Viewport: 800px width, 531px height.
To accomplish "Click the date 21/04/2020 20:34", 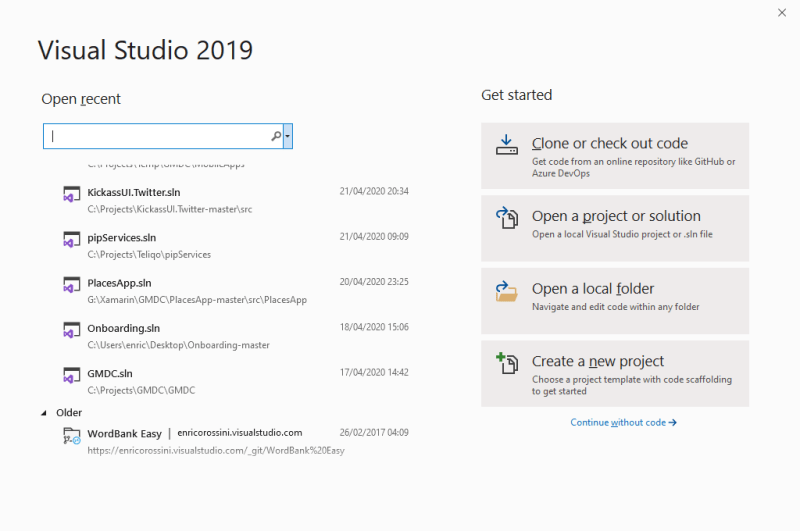I will coord(374,191).
